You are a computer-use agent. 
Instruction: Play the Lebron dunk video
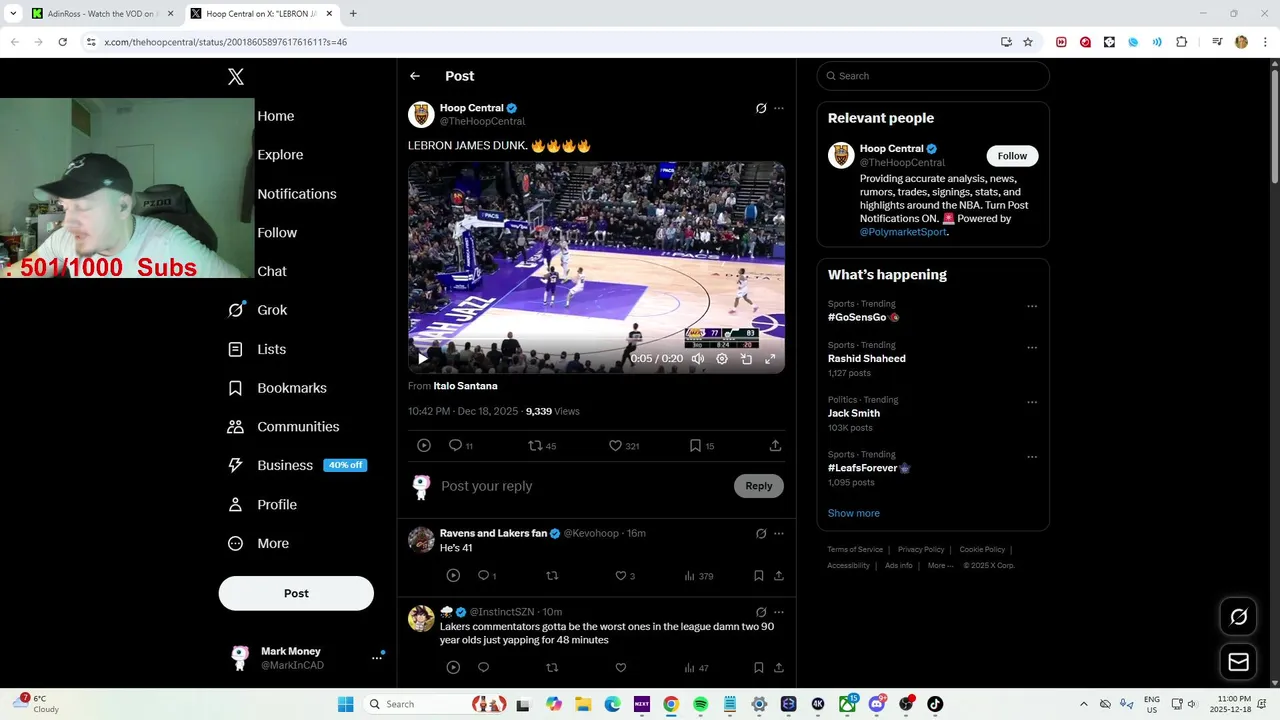click(422, 358)
